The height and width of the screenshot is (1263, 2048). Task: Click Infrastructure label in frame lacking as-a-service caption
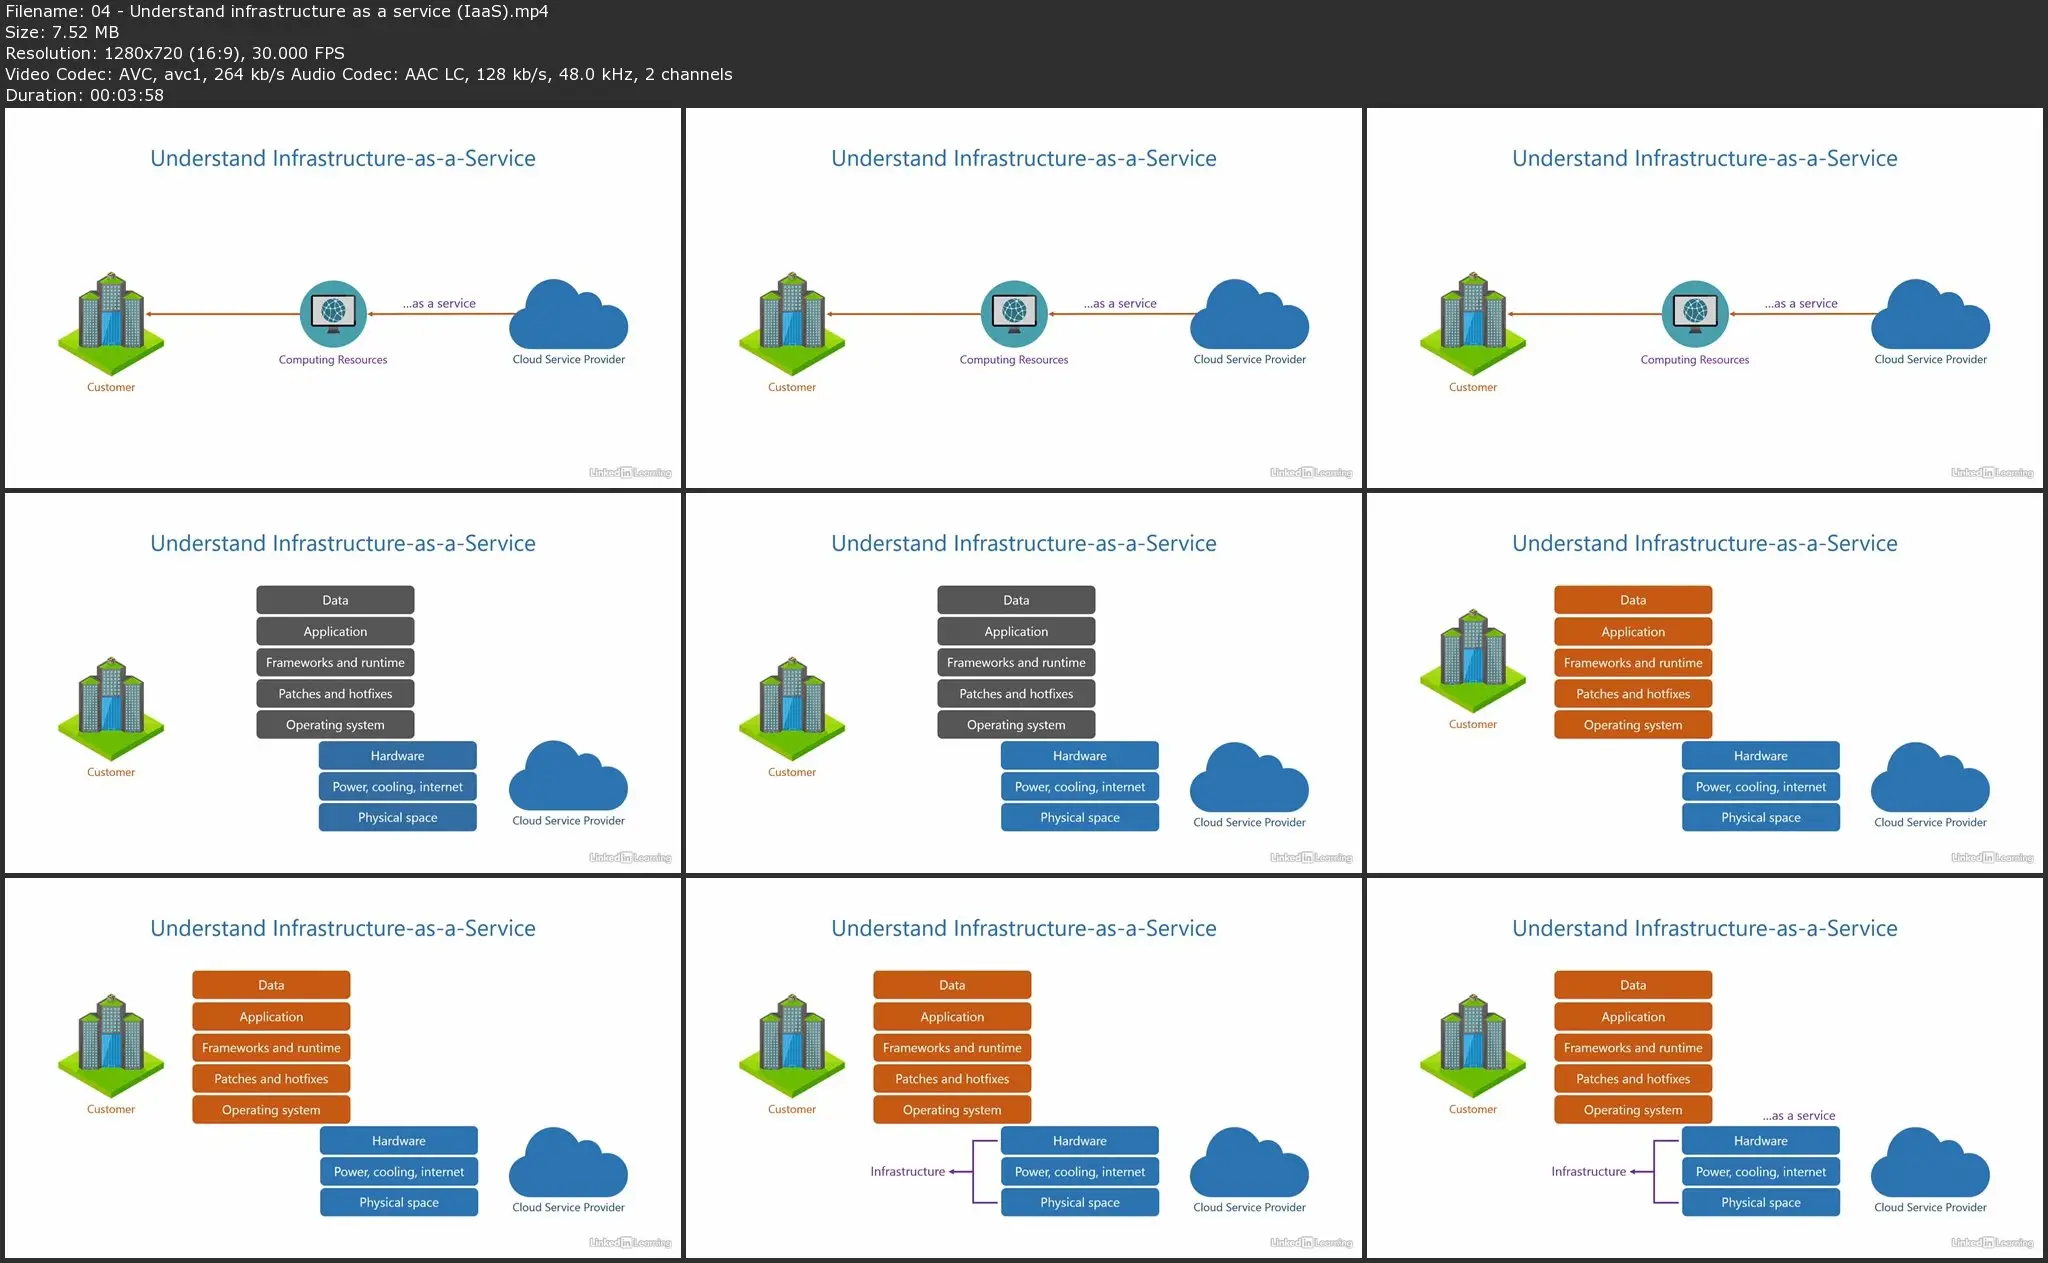tap(907, 1171)
